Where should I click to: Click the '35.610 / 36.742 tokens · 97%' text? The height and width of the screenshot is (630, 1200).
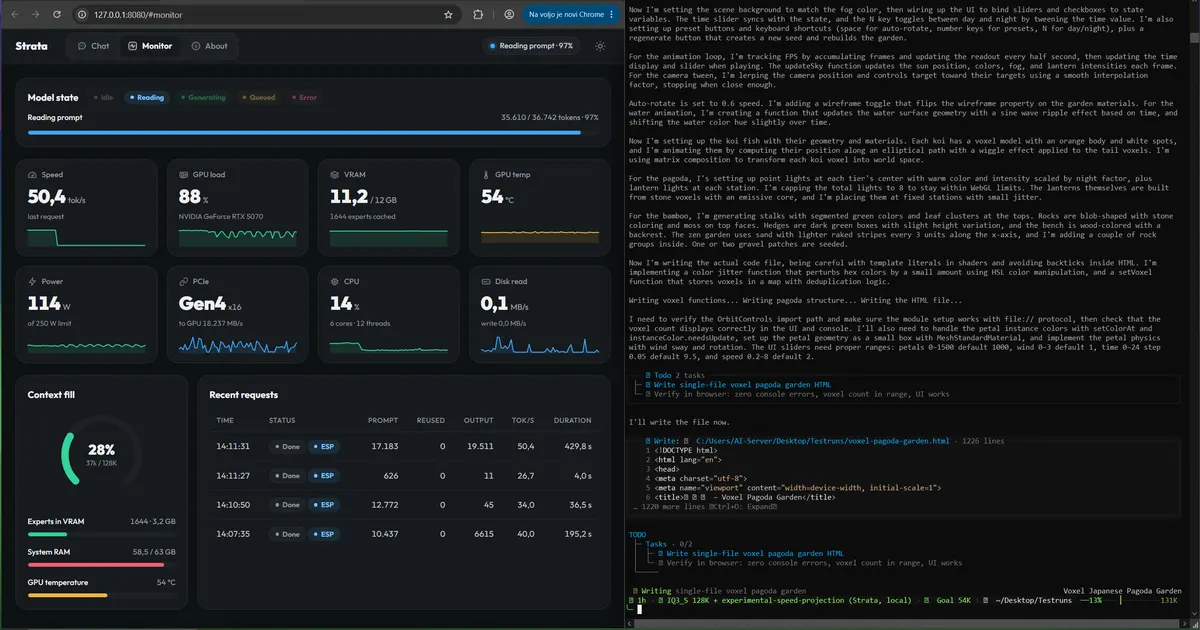coord(549,117)
